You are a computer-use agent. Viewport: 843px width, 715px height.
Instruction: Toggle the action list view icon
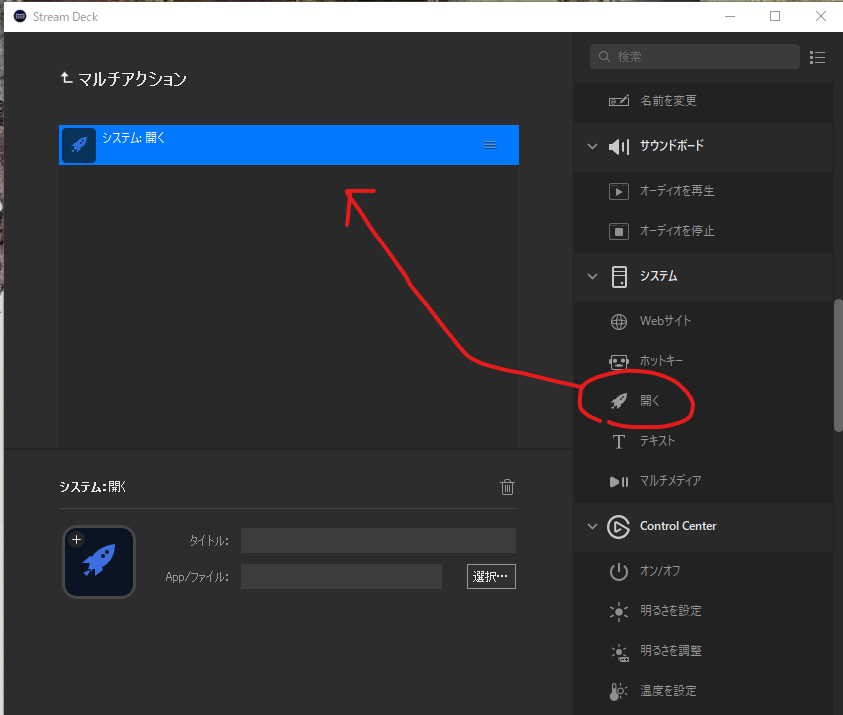click(x=818, y=58)
